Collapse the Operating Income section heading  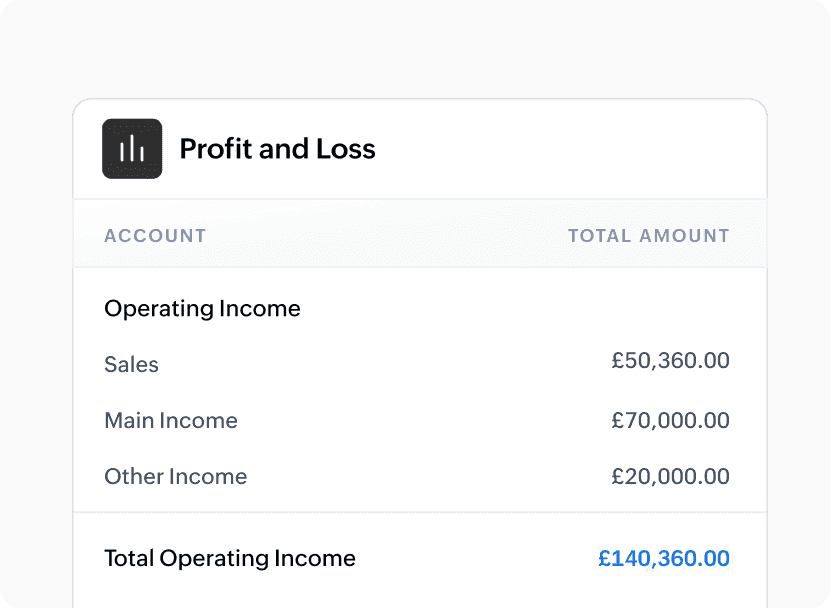tap(202, 309)
